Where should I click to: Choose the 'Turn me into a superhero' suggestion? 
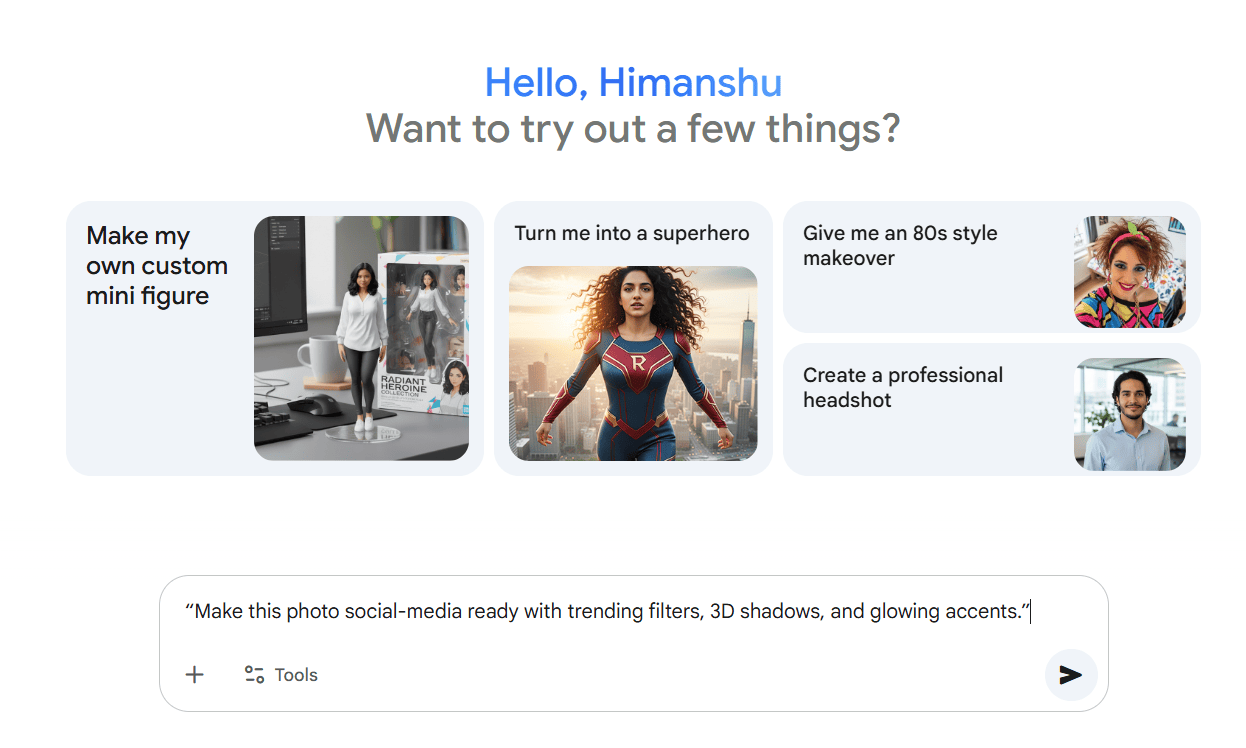[x=631, y=232]
